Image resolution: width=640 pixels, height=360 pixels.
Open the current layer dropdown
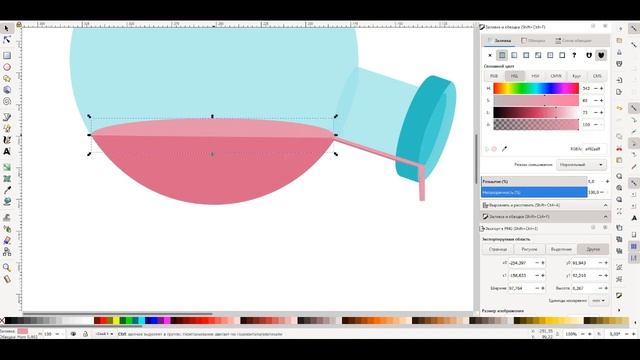click(104, 334)
